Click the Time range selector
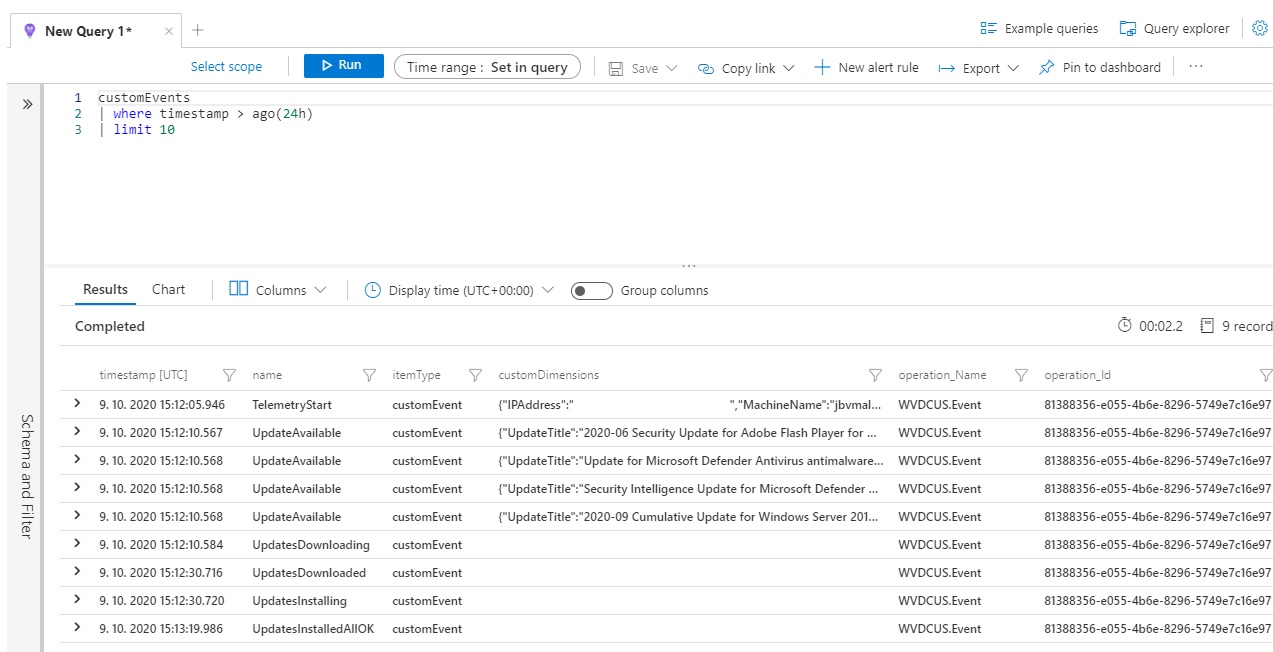The image size is (1273, 652). (x=487, y=67)
